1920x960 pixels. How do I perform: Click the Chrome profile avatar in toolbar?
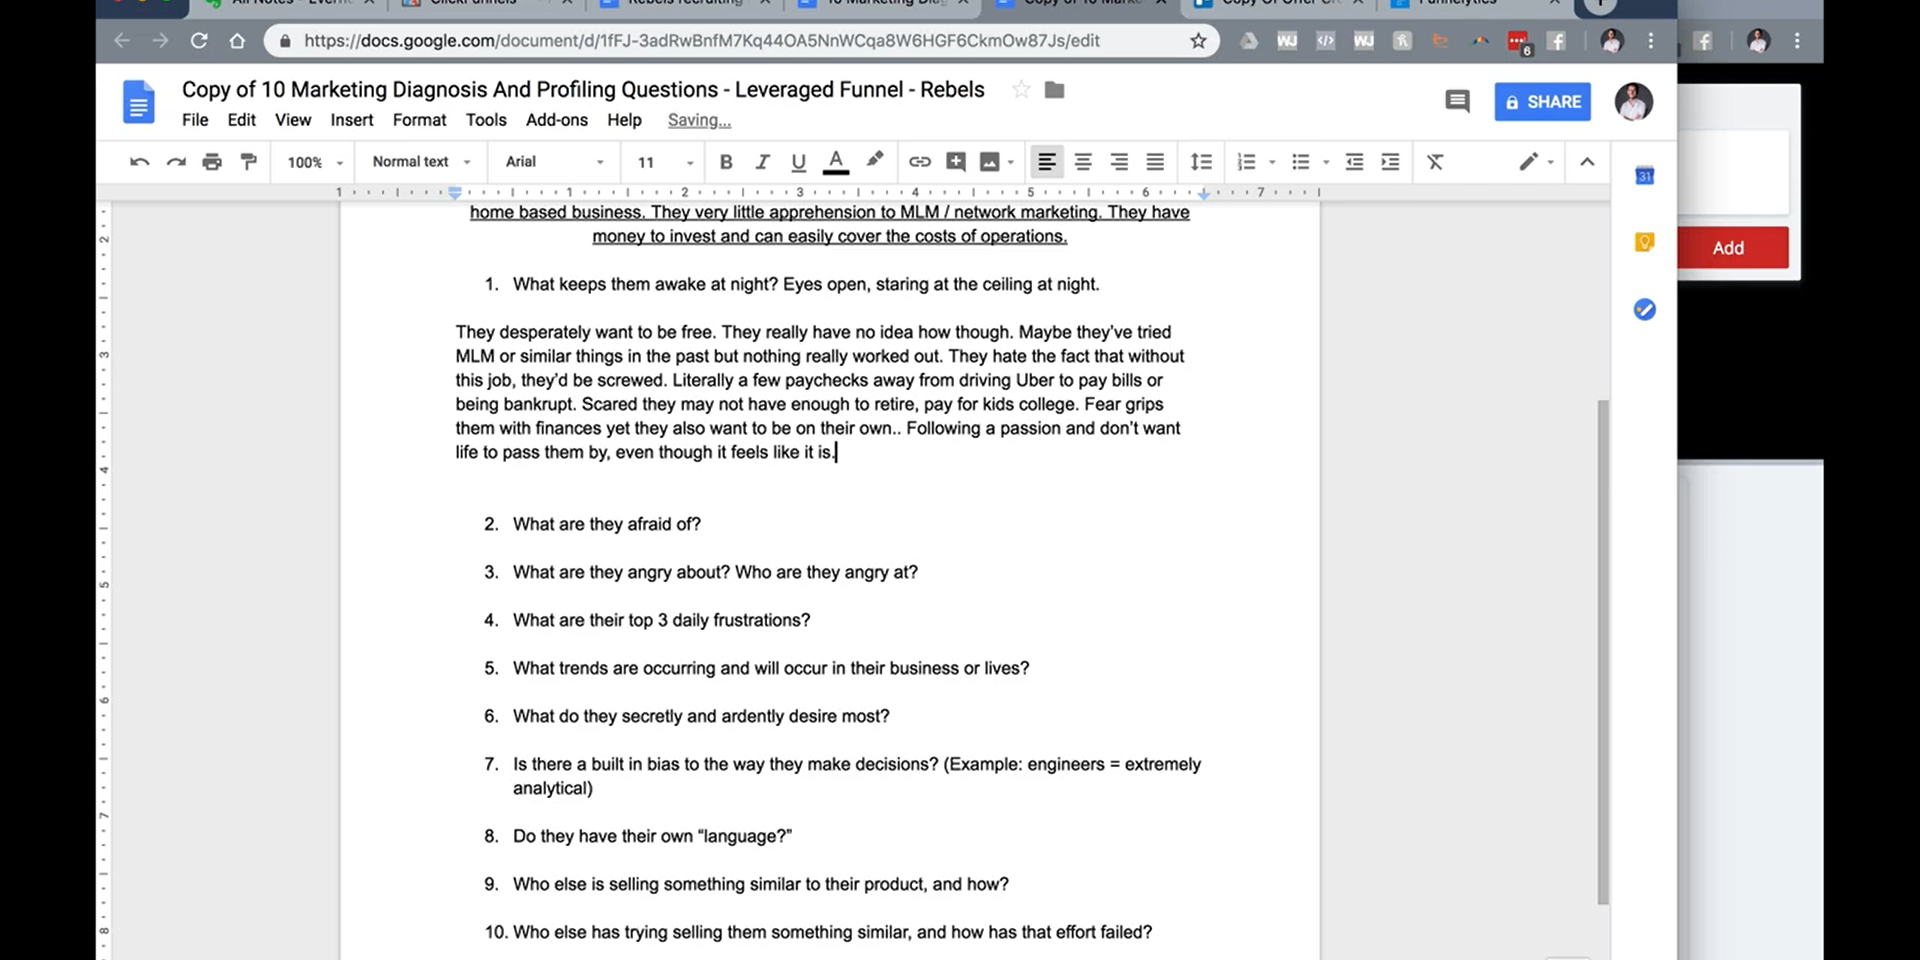pyautogui.click(x=1611, y=41)
